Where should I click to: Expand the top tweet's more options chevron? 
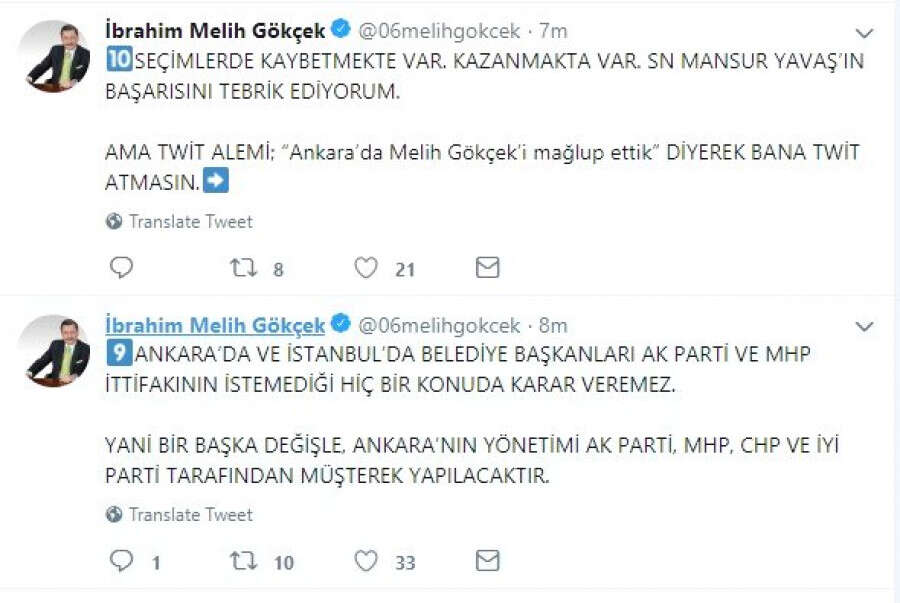(x=864, y=33)
